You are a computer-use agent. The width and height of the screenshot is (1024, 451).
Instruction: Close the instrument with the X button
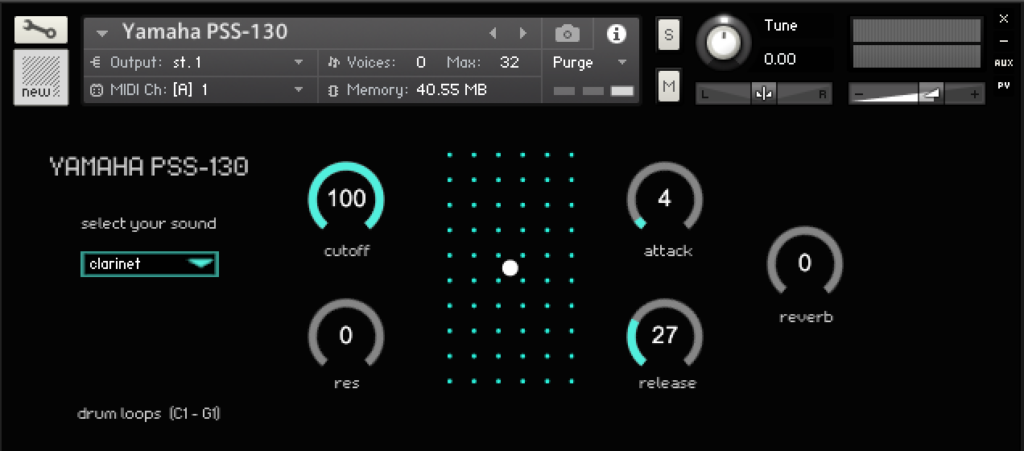1004,19
